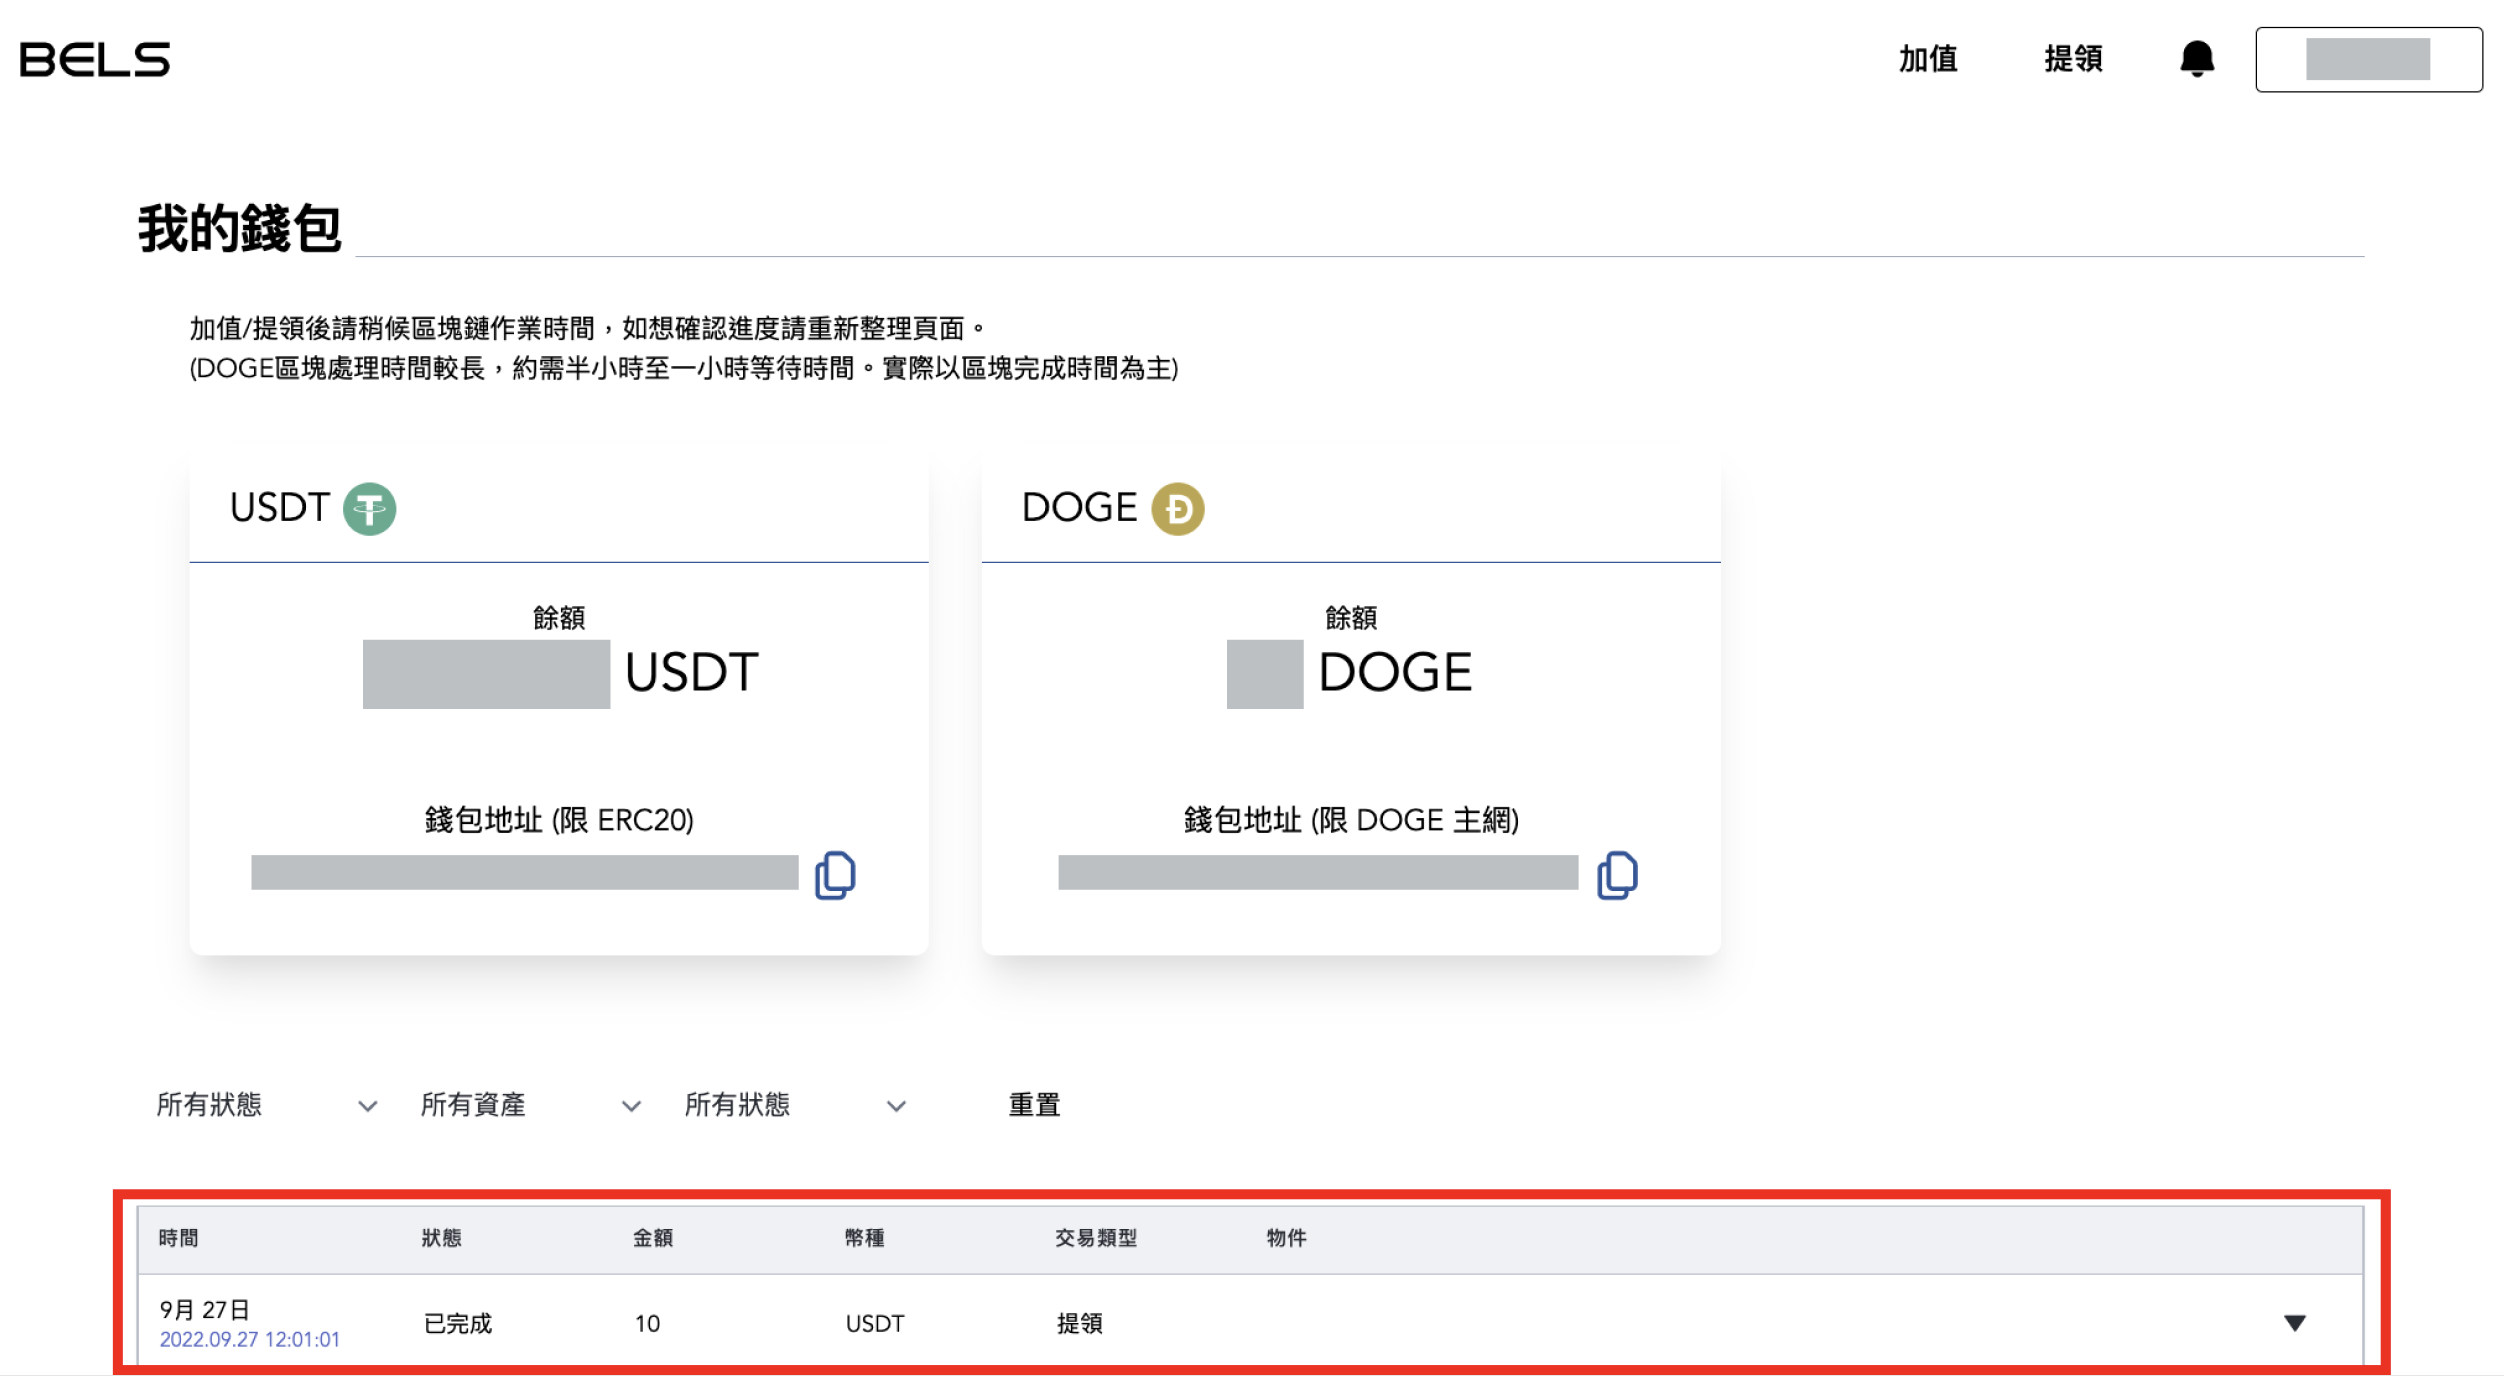Copy the DOGE wallet address

(x=1617, y=875)
